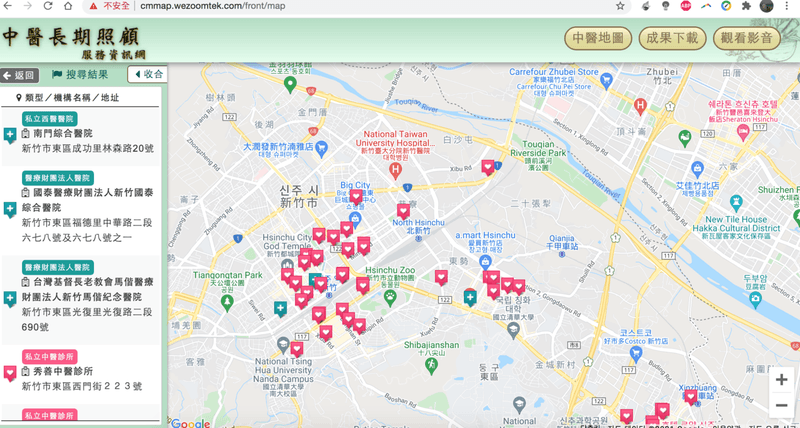Open the 觀看影音 button
800x428 pixels.
point(747,38)
